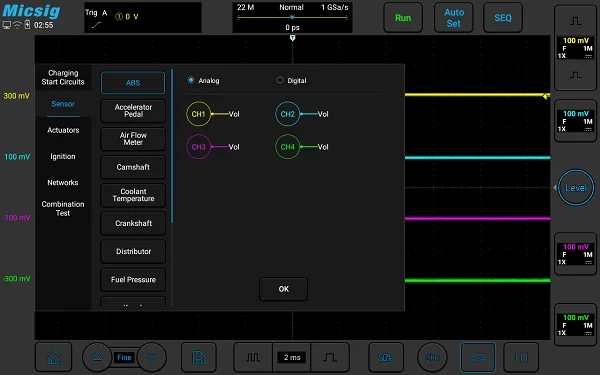
Task: Toggle the CH4 channel circle
Action: pyautogui.click(x=287, y=147)
